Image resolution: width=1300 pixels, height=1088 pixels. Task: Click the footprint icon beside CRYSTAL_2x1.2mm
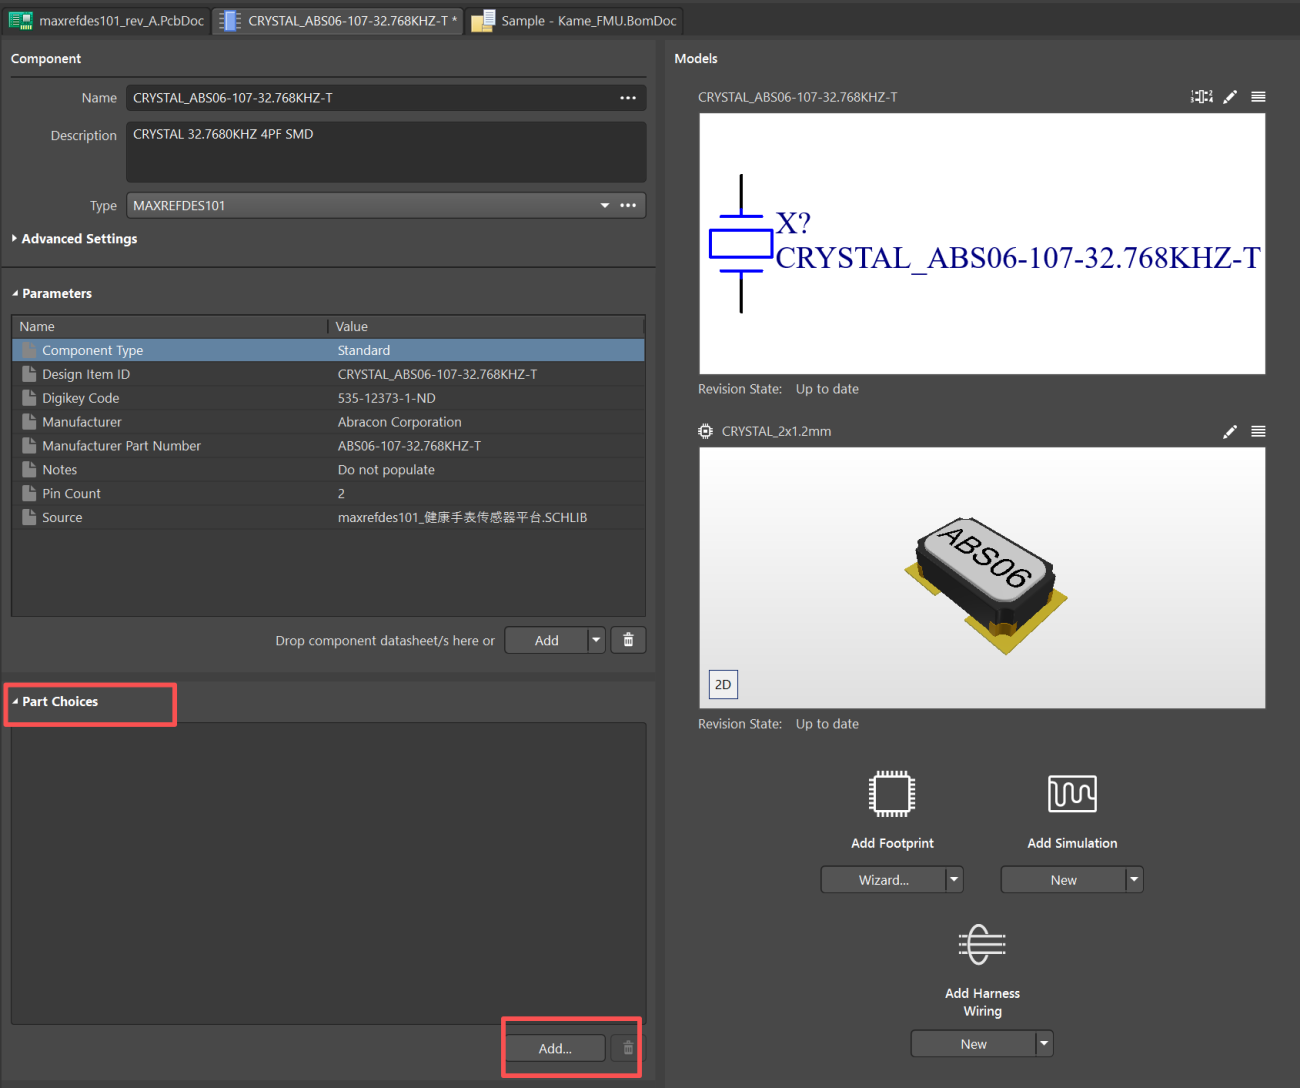705,431
